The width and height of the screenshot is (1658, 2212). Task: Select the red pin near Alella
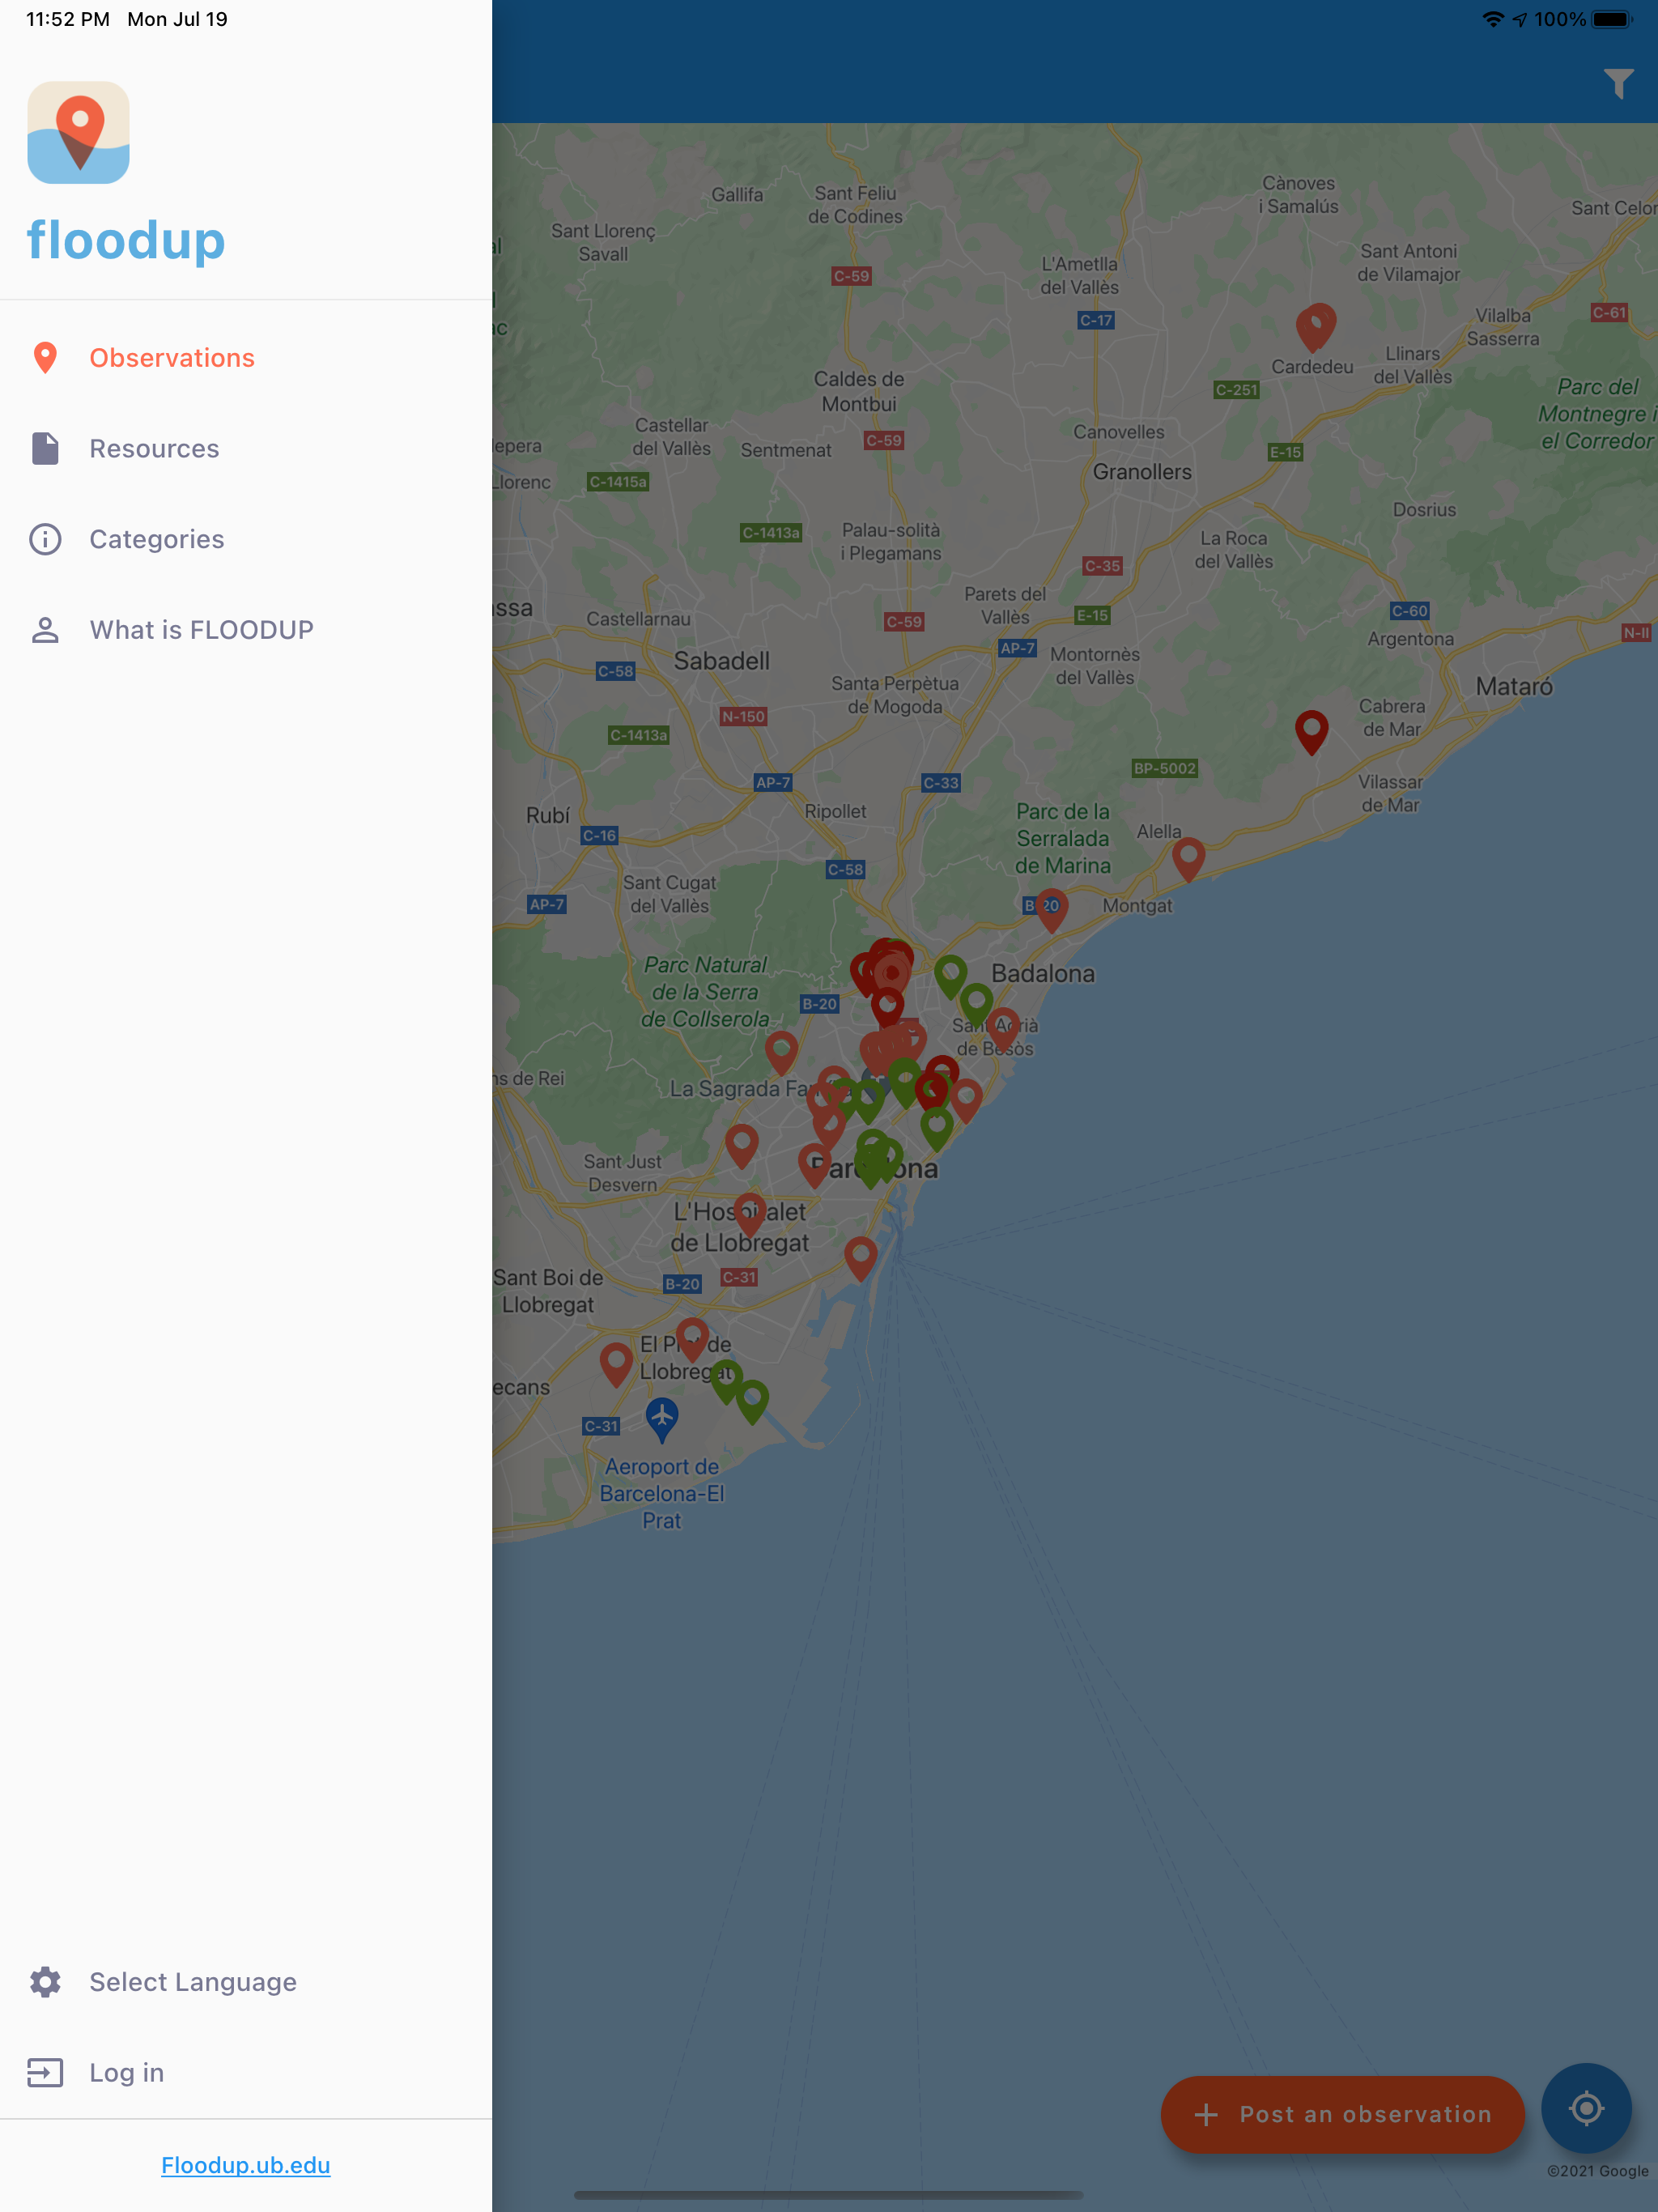[x=1188, y=858]
